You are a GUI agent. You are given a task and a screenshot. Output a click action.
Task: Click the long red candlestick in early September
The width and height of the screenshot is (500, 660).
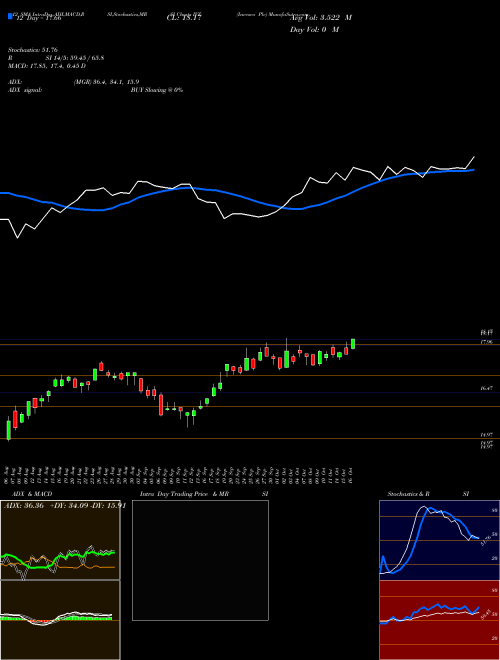161,405
